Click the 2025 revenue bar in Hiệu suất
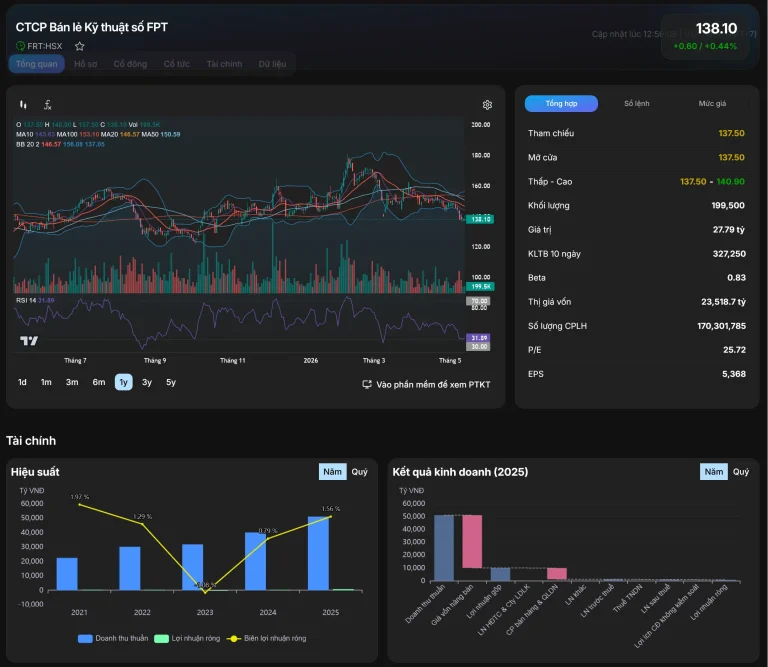Viewport: 768px width, 667px height. pos(318,553)
